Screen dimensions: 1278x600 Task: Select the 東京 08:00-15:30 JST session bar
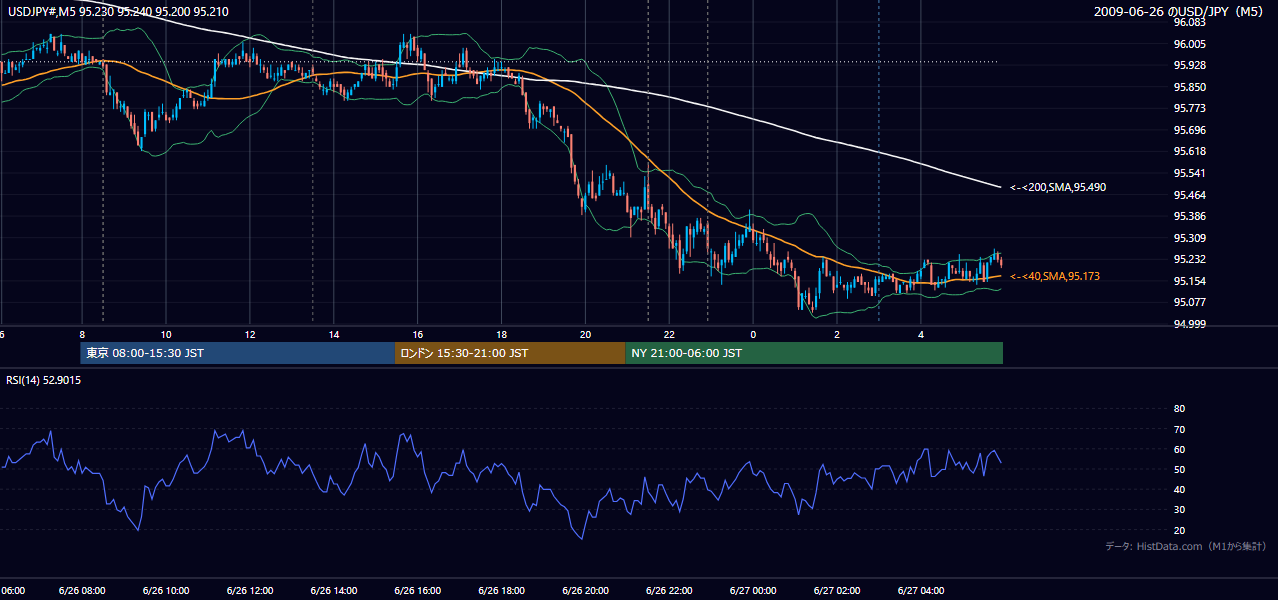click(238, 353)
